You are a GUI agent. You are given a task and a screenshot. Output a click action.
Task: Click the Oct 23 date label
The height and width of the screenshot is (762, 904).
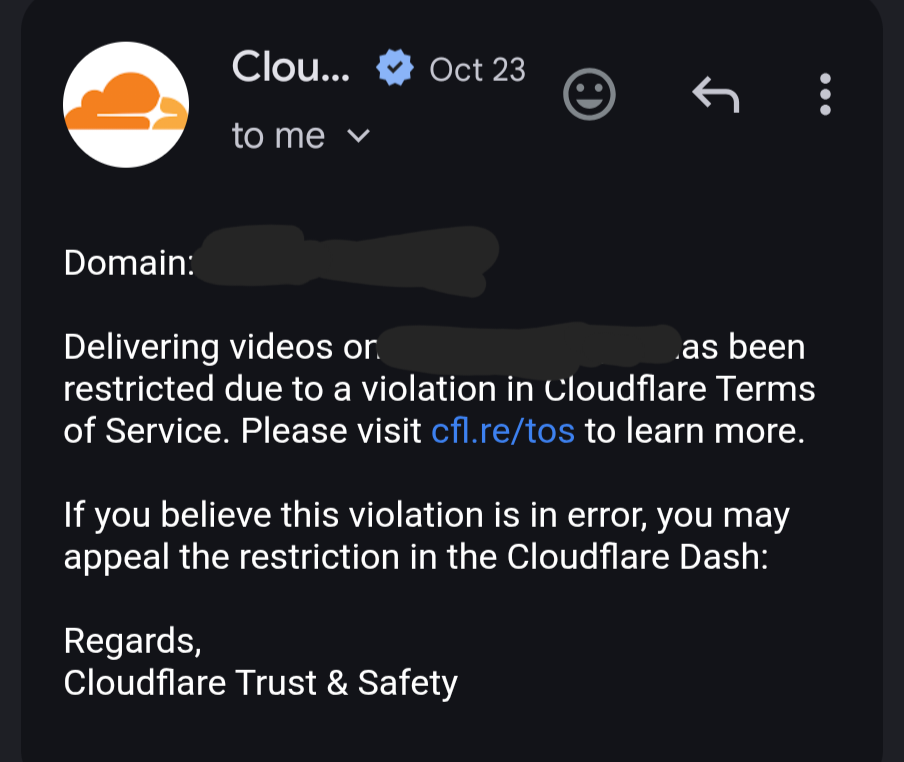pos(476,69)
